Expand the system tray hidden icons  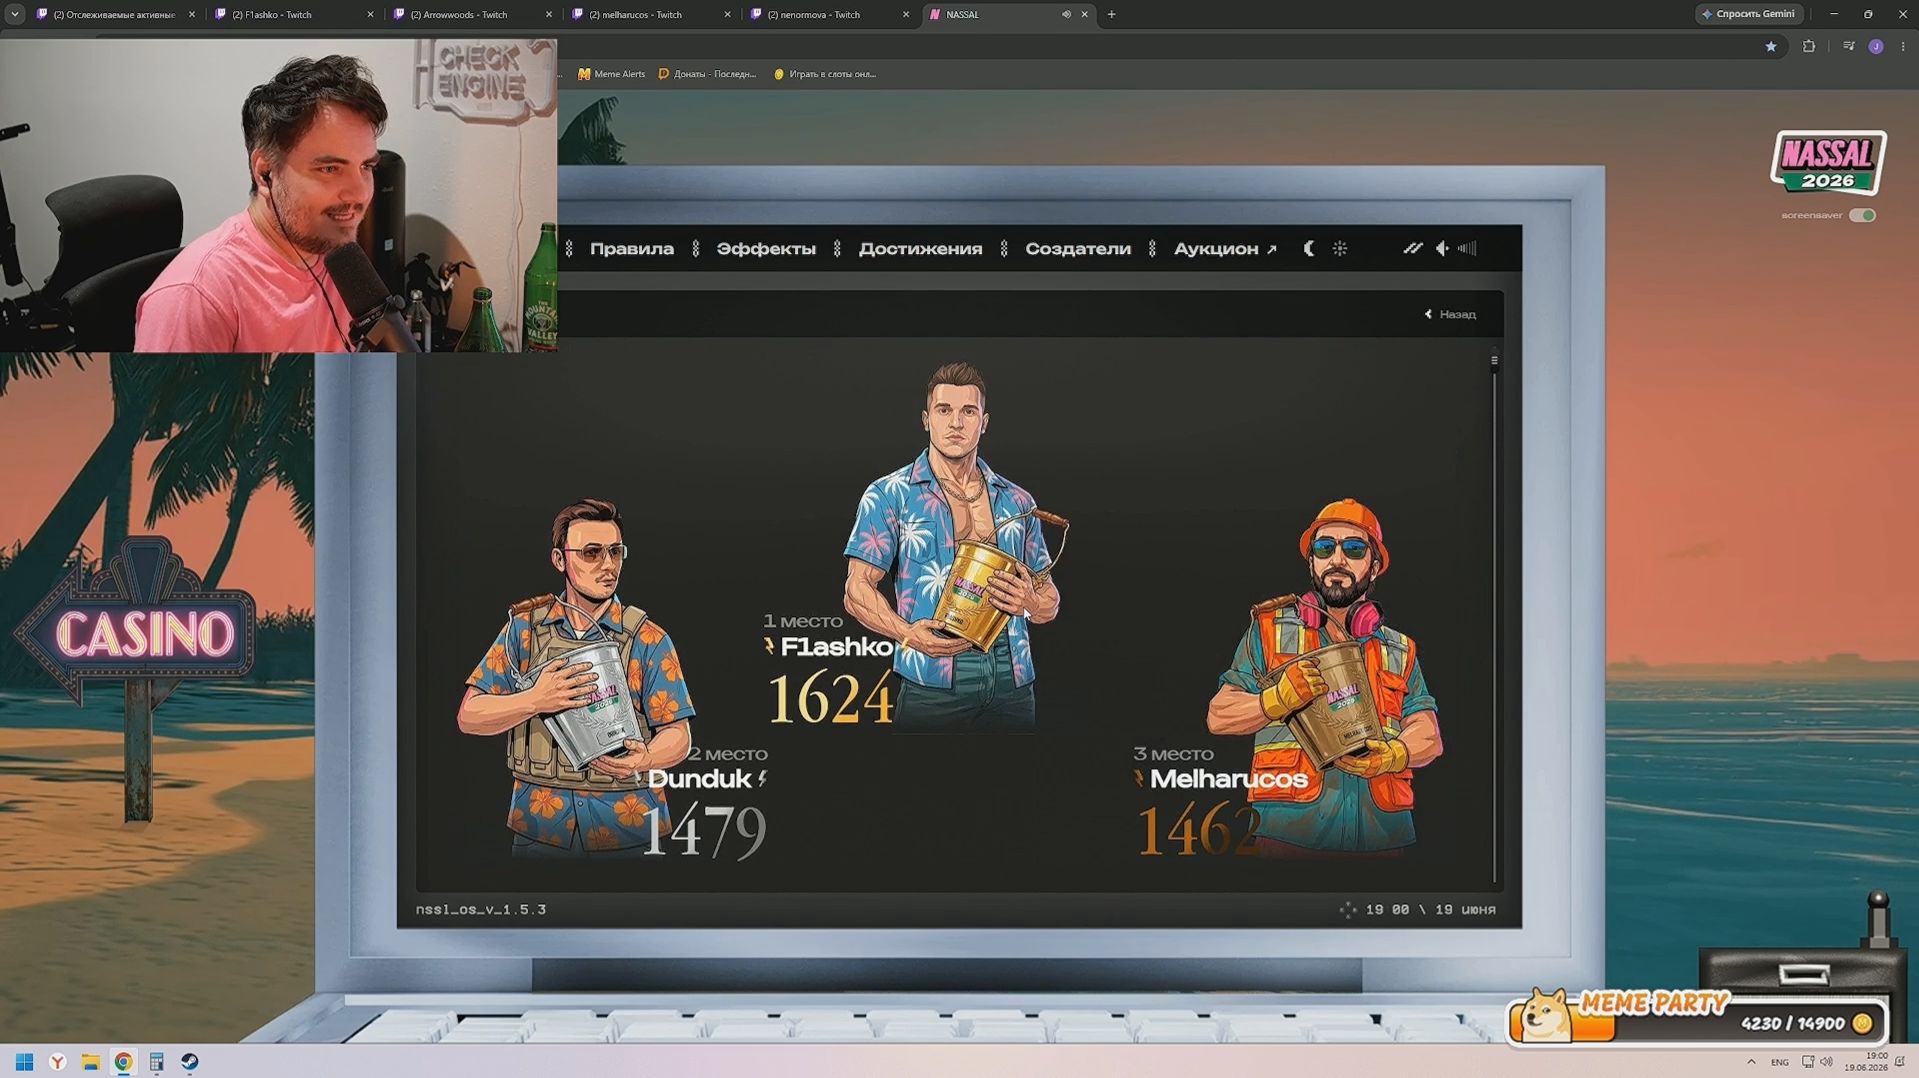coord(1751,1062)
